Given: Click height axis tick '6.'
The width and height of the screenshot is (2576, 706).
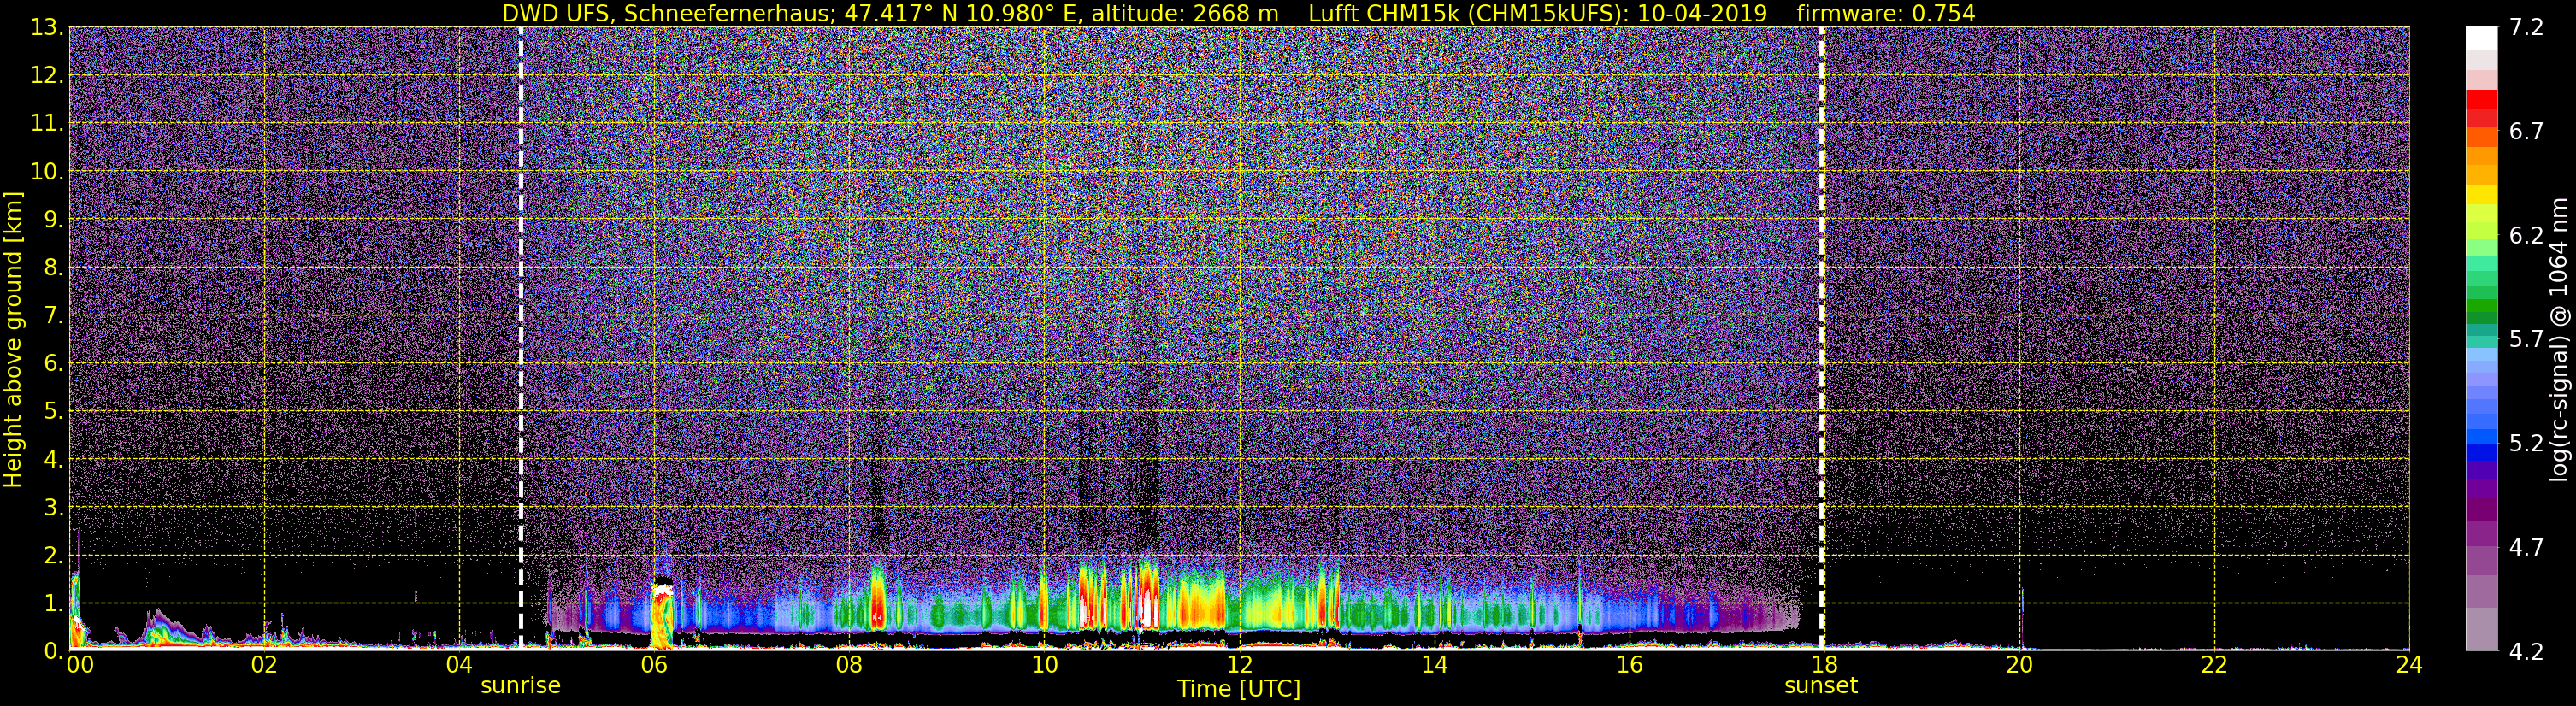Looking at the screenshot, I should (52, 364).
